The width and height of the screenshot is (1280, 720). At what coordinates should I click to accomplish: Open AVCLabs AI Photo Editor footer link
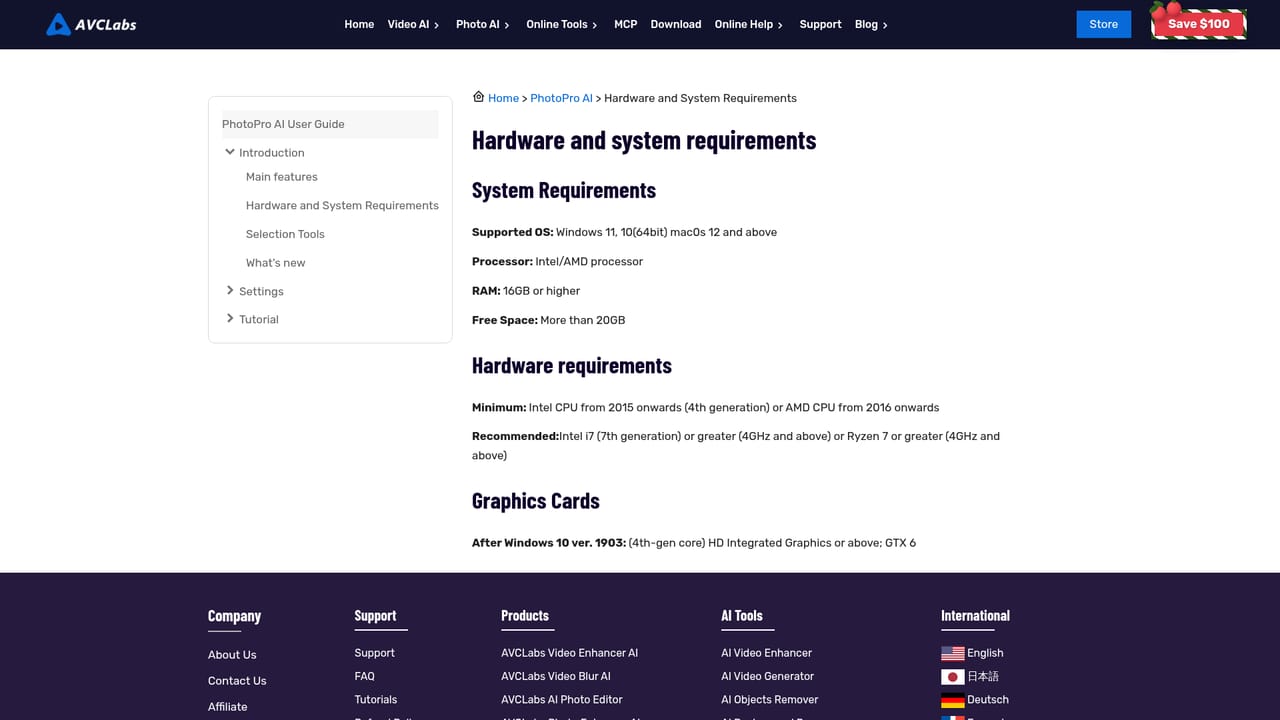point(562,700)
